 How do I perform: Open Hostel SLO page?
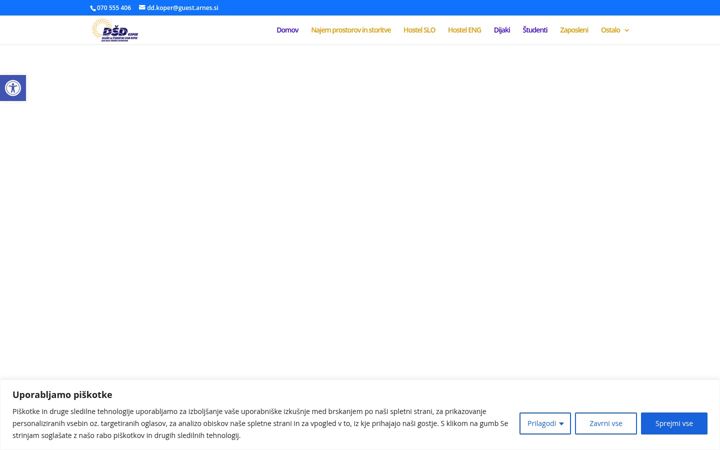click(x=419, y=30)
